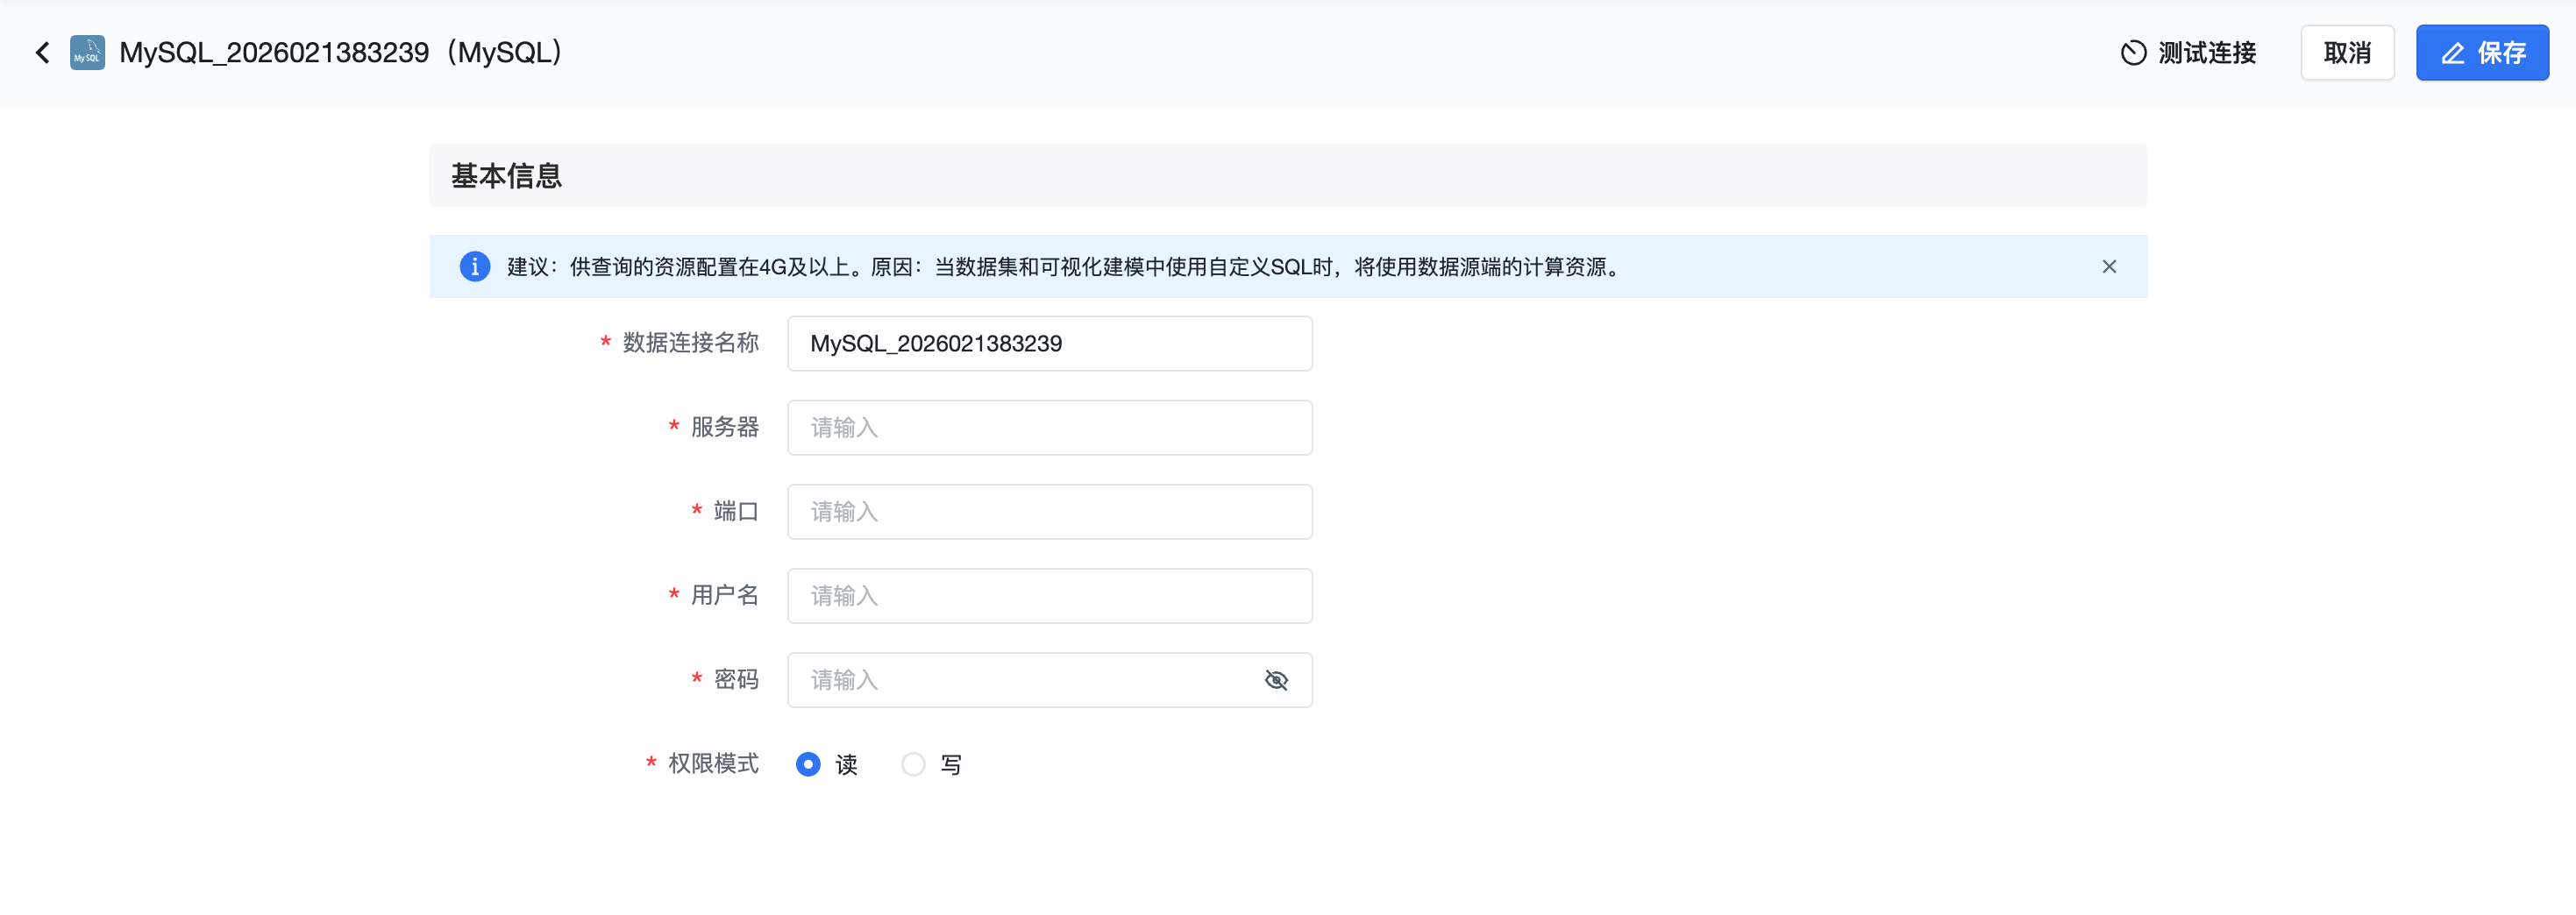Click the 服务器 label
2576x915 pixels.
(x=724, y=428)
